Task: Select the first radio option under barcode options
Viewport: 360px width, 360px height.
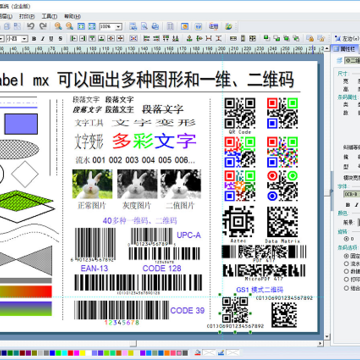Action: click(346, 256)
